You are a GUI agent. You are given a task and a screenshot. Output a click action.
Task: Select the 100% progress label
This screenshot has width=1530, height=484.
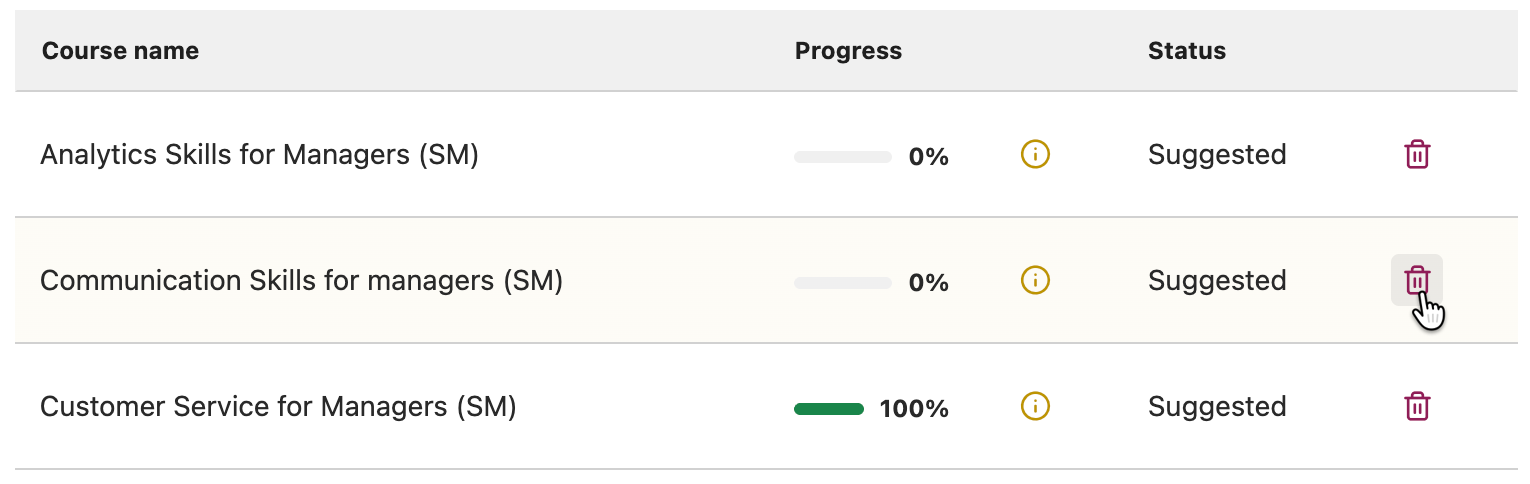(914, 408)
